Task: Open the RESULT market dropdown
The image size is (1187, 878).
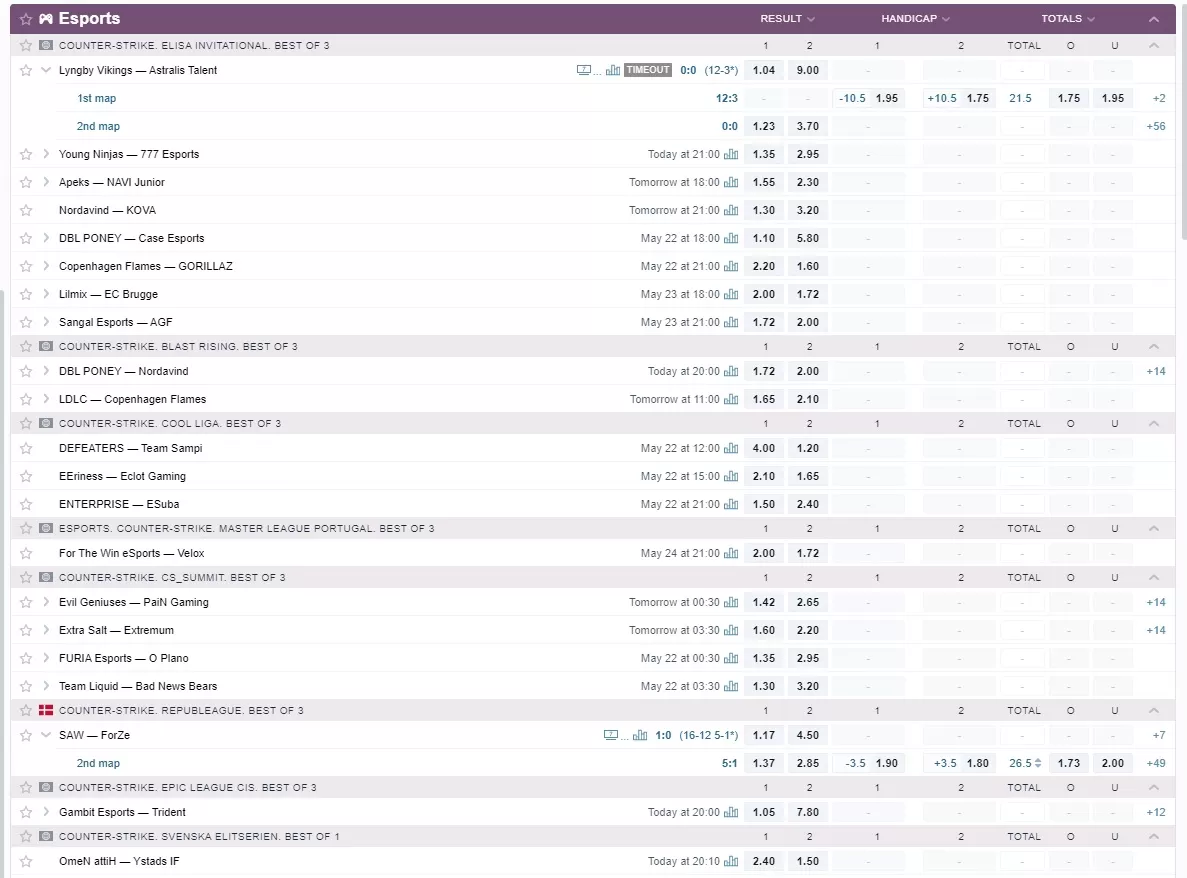Action: (x=787, y=19)
